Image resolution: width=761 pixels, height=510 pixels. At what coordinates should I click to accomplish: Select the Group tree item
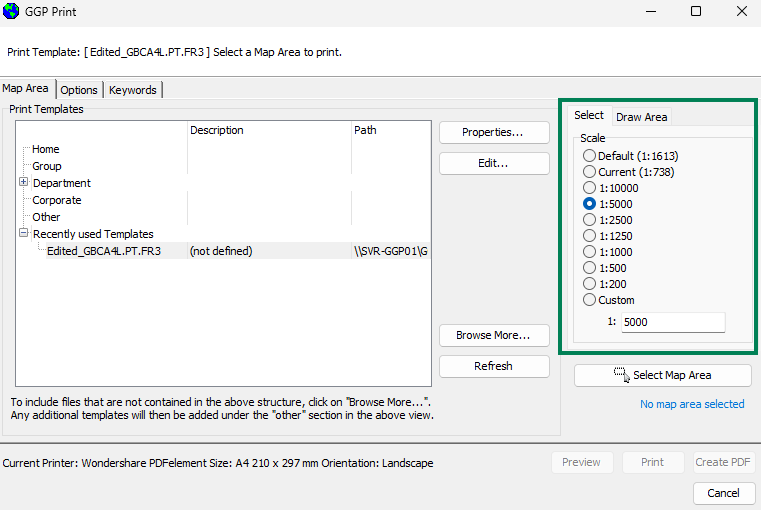(47, 166)
